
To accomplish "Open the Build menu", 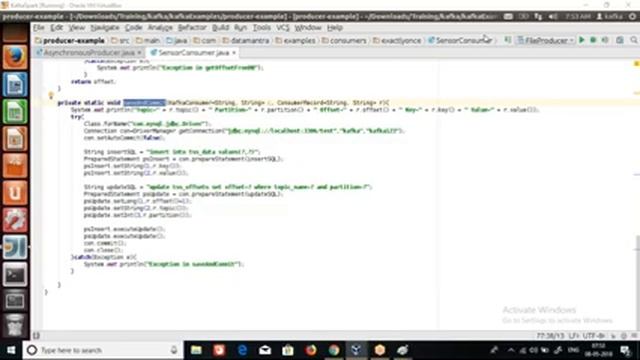I will pos(220,27).
